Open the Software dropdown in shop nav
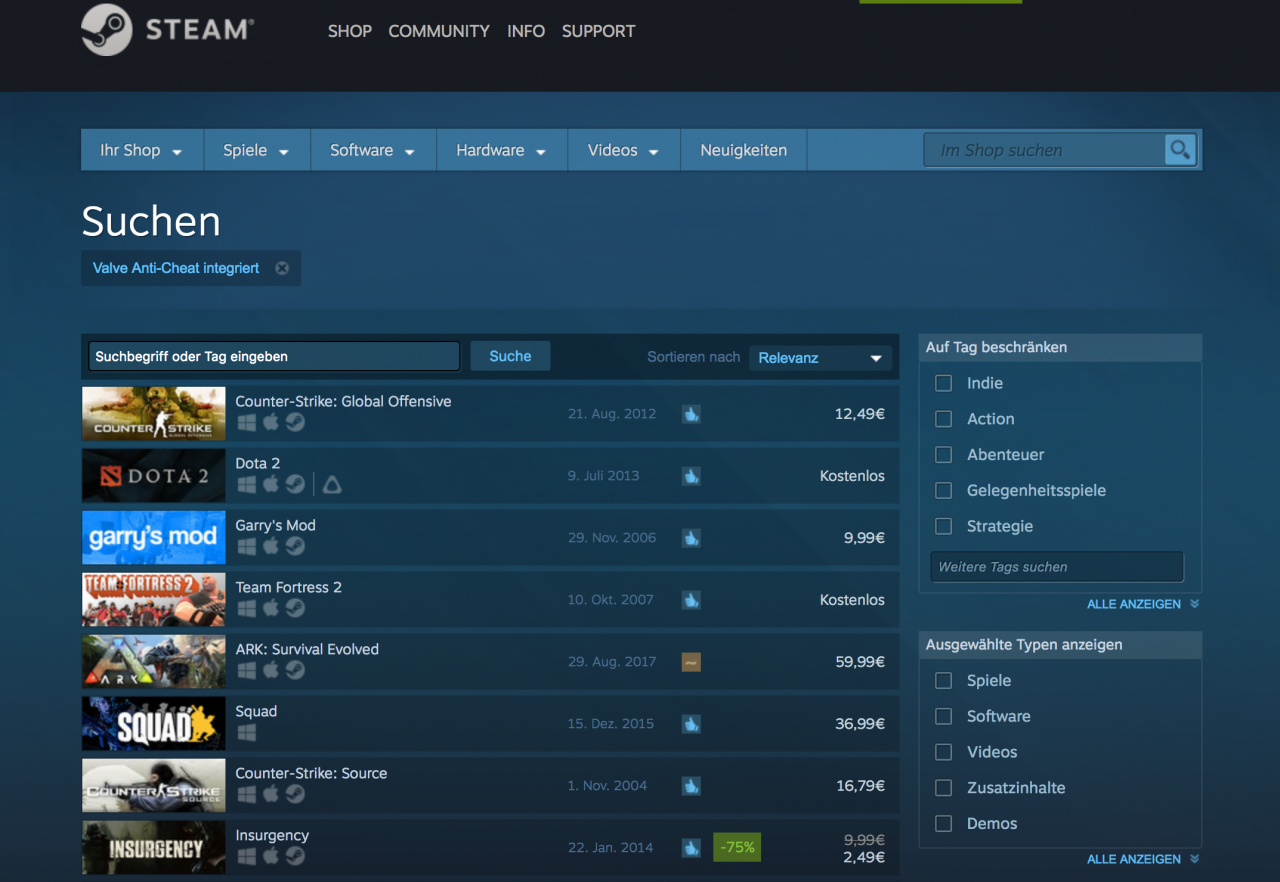The width and height of the screenshot is (1280, 882). coord(373,150)
